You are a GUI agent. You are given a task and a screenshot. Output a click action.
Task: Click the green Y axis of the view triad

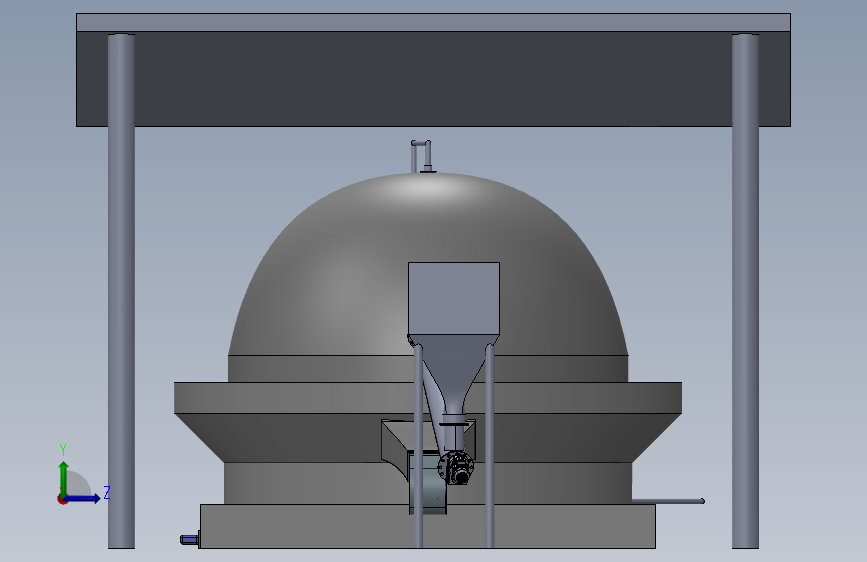click(x=64, y=478)
